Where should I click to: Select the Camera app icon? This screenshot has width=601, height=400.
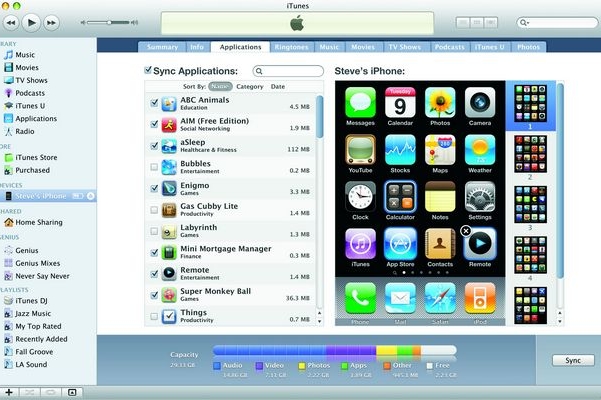(480, 102)
